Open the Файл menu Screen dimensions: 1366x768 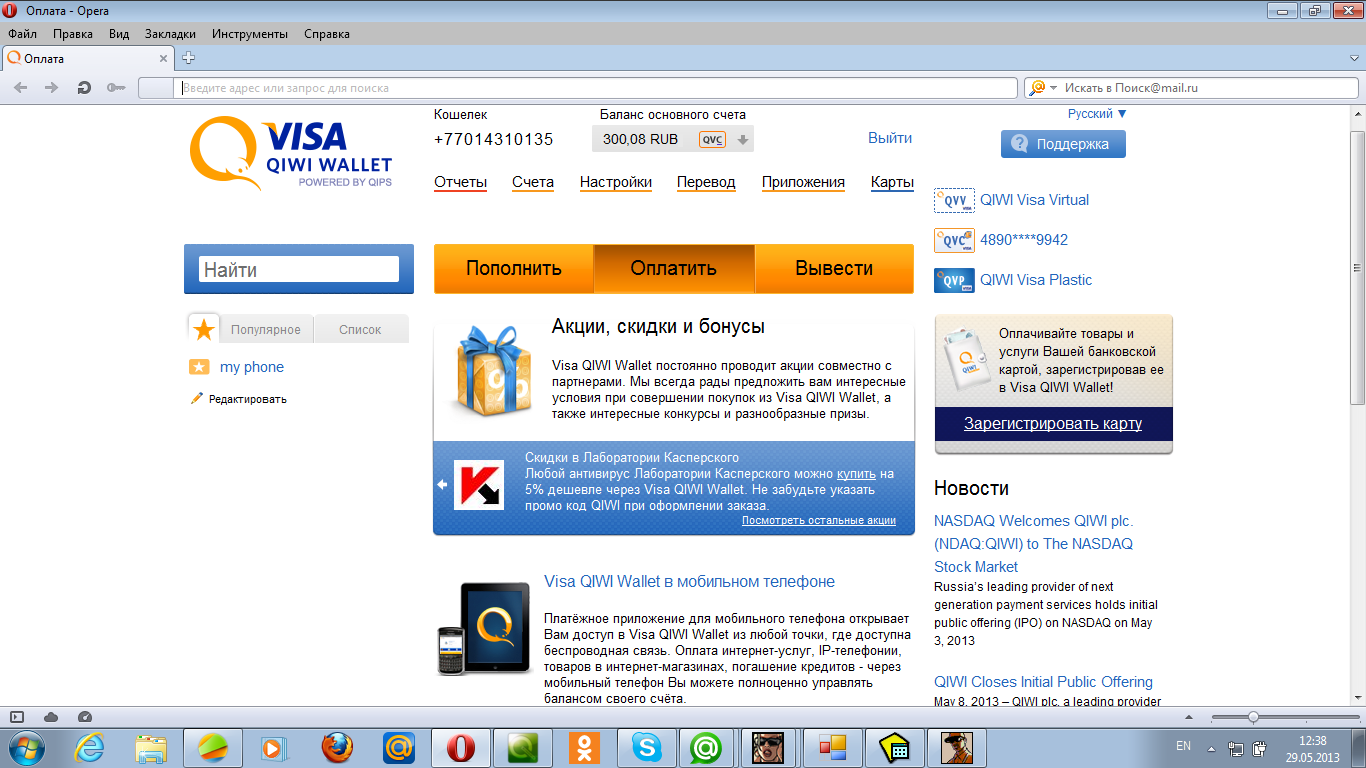tap(22, 33)
